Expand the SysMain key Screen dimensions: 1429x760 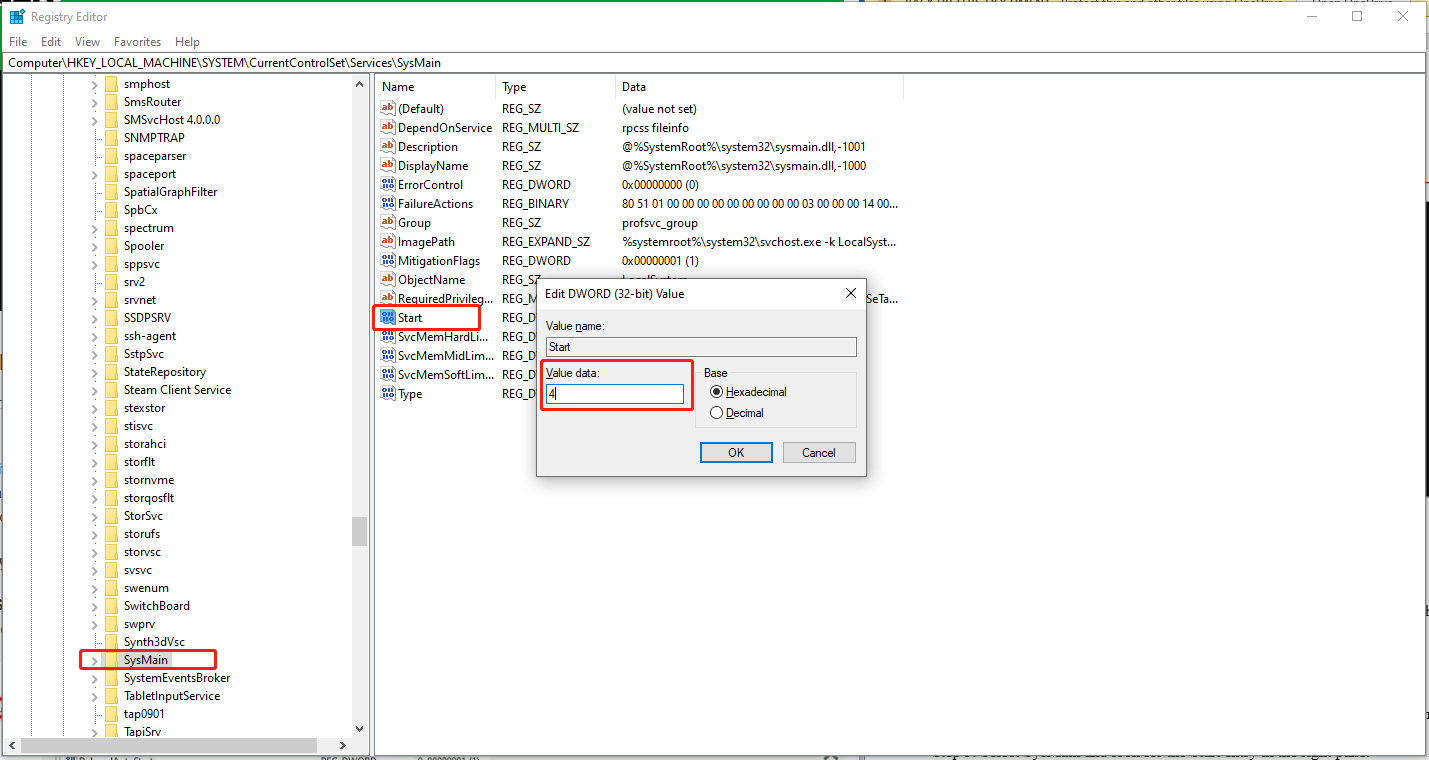point(94,660)
